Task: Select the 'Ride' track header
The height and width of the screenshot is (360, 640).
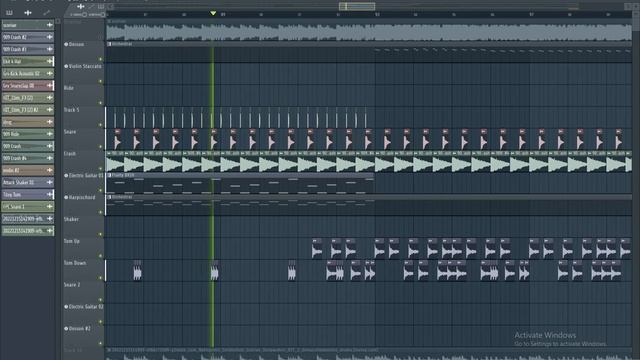Action: (84, 95)
